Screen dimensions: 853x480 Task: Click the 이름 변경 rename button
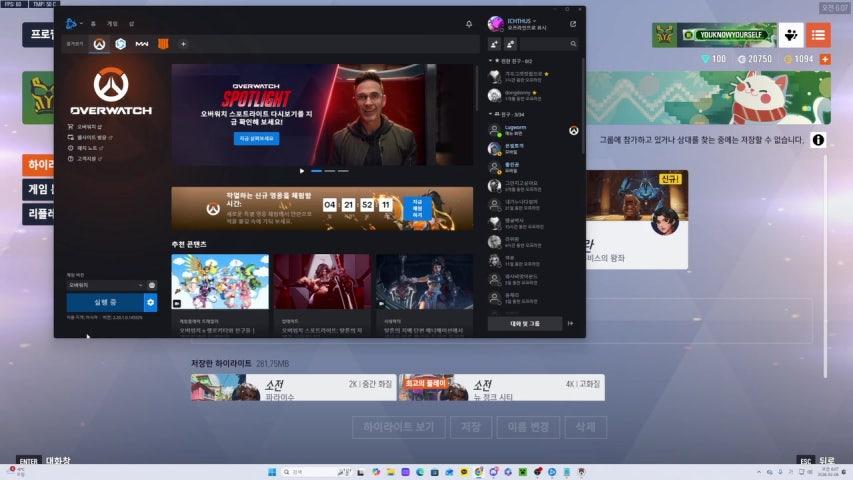pyautogui.click(x=528, y=427)
